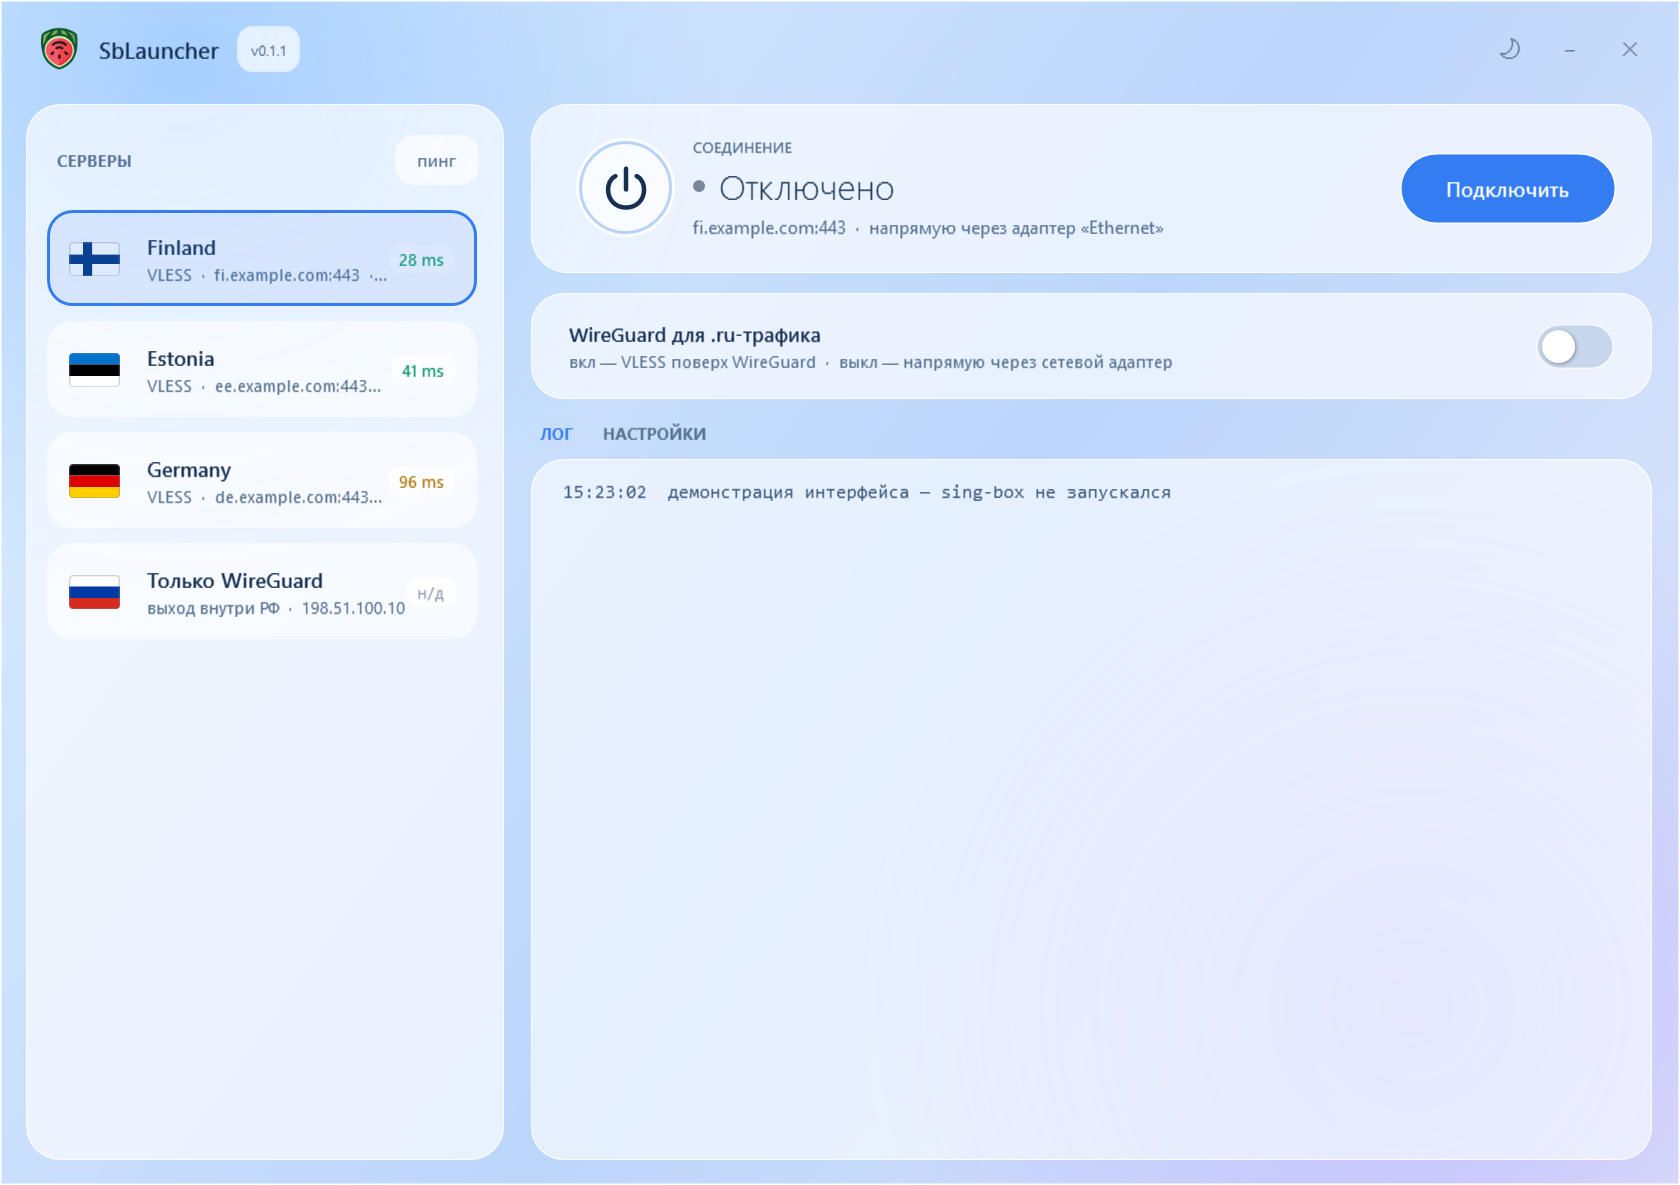Click the SbLauncher watermelon shield logo
The image size is (1680, 1185).
click(60, 49)
